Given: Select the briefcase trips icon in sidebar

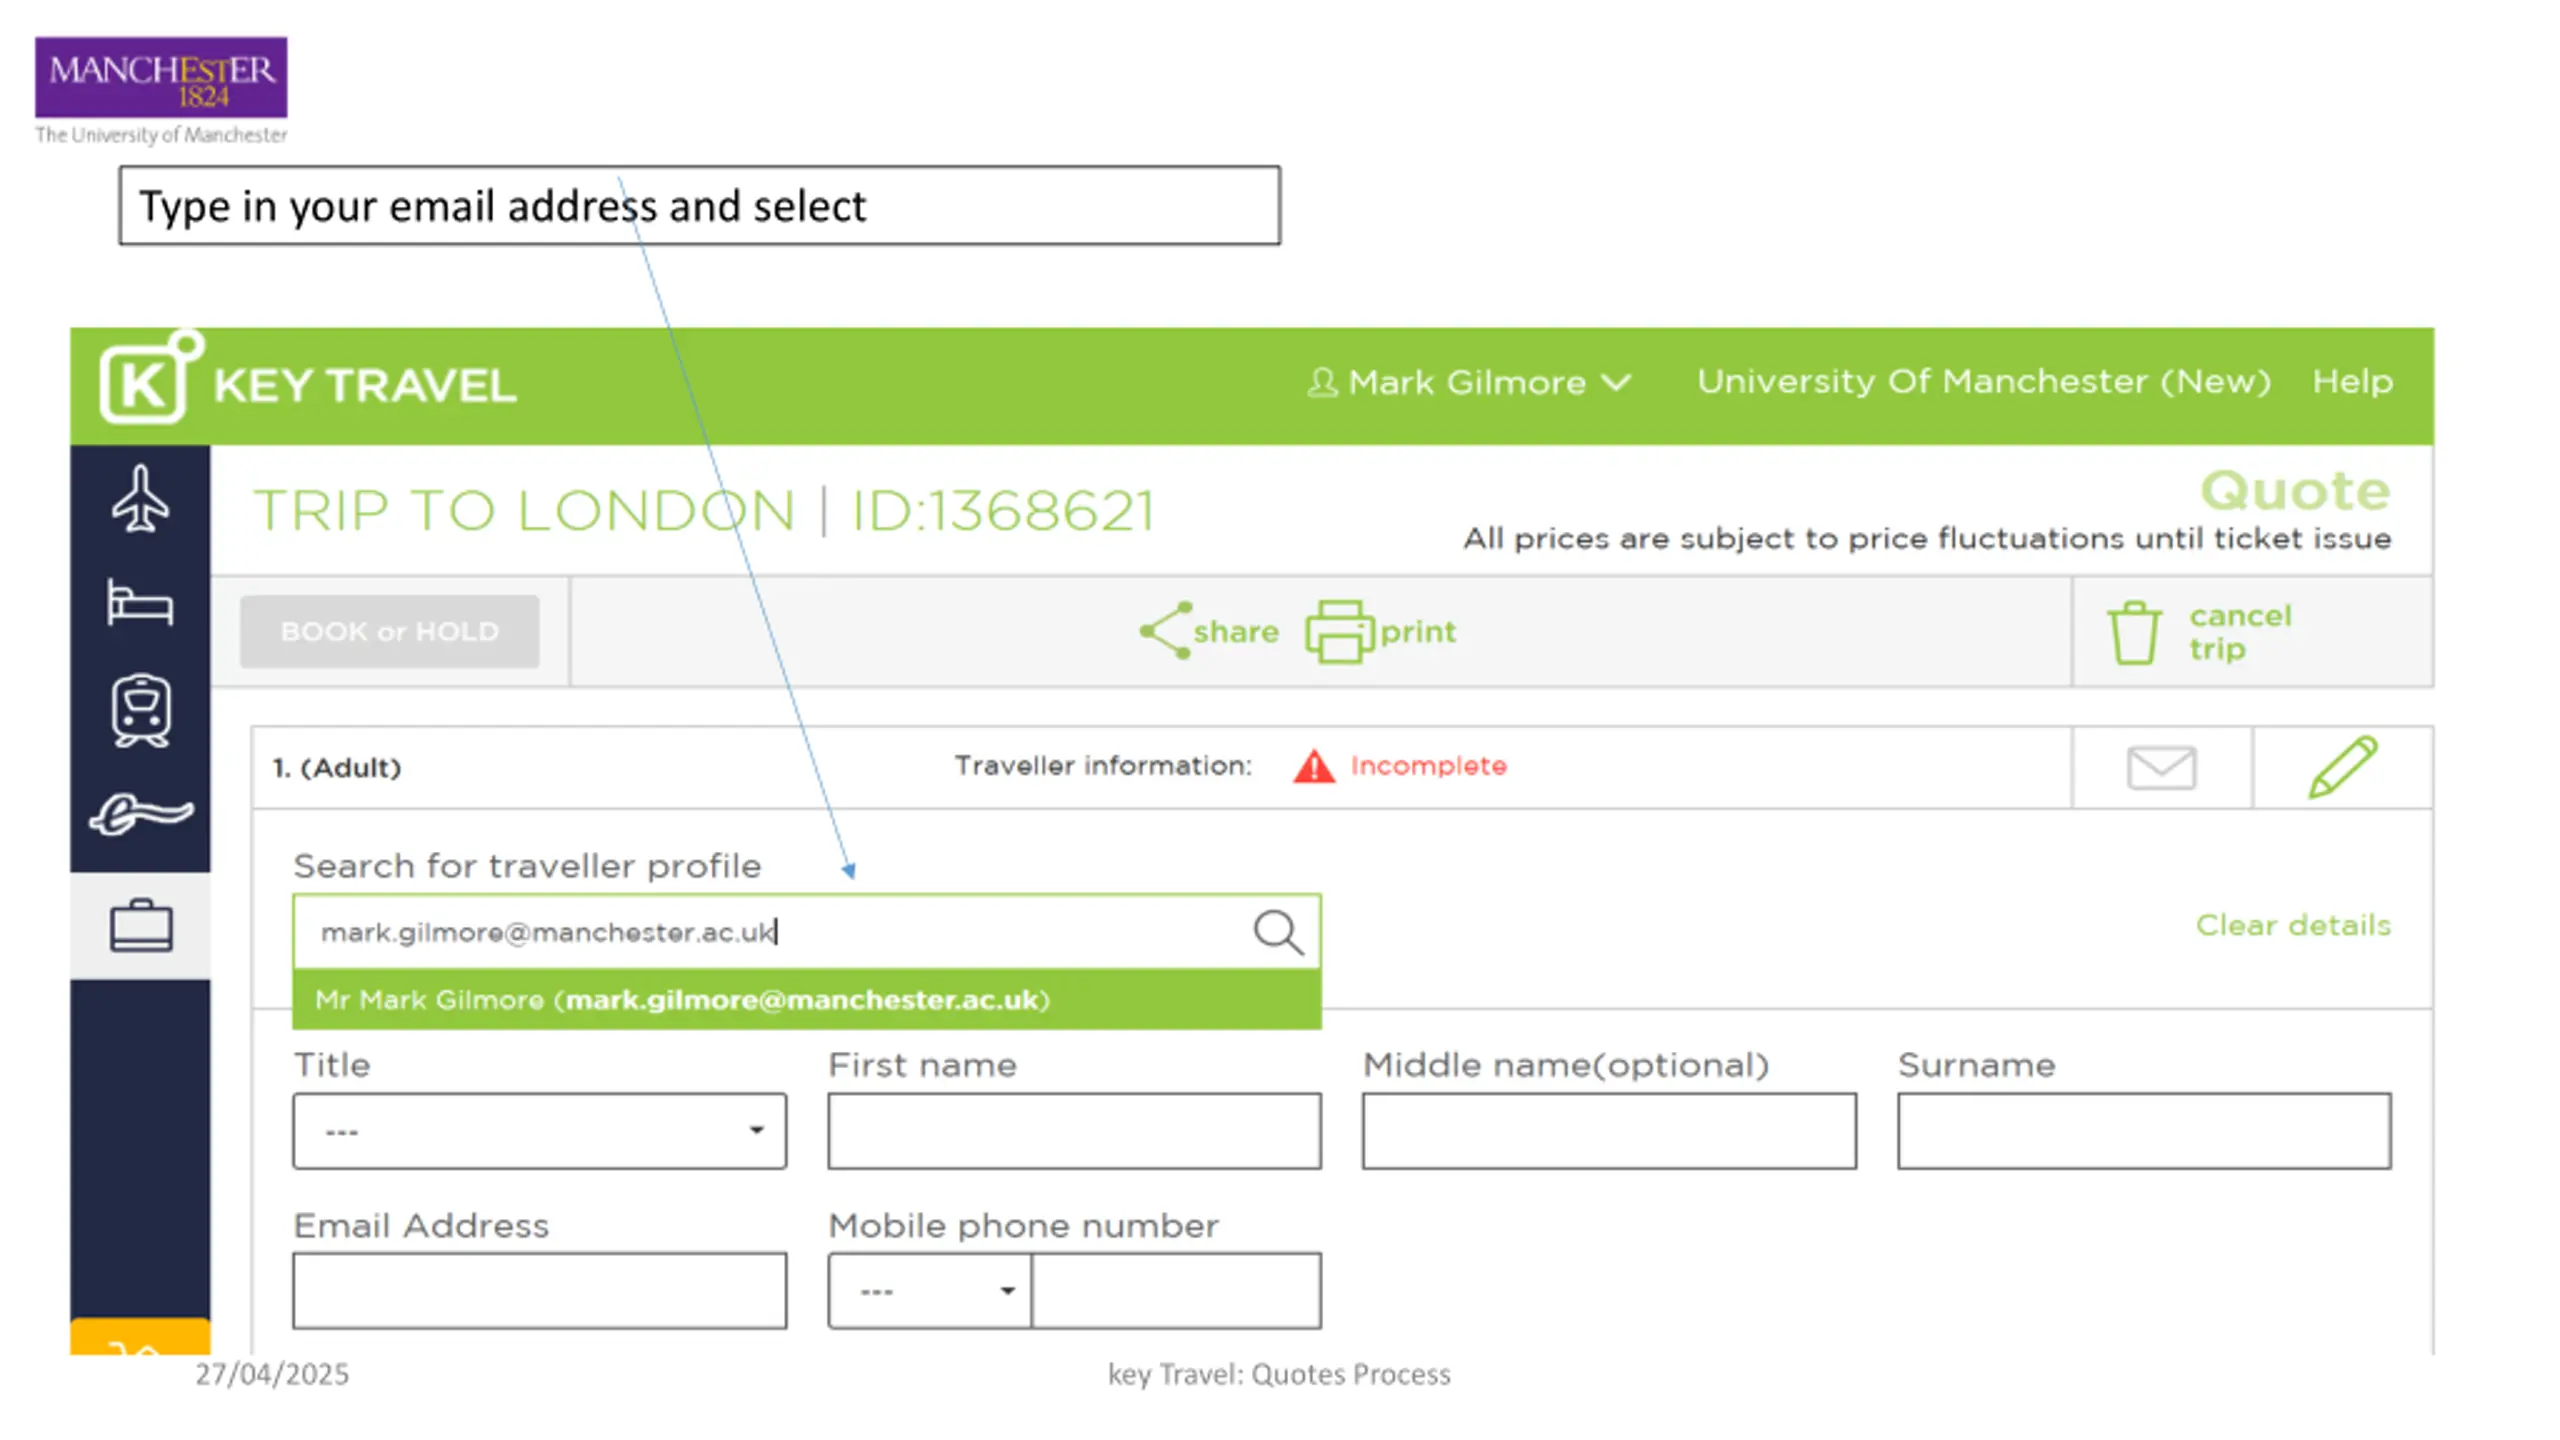Looking at the screenshot, I should [140, 926].
